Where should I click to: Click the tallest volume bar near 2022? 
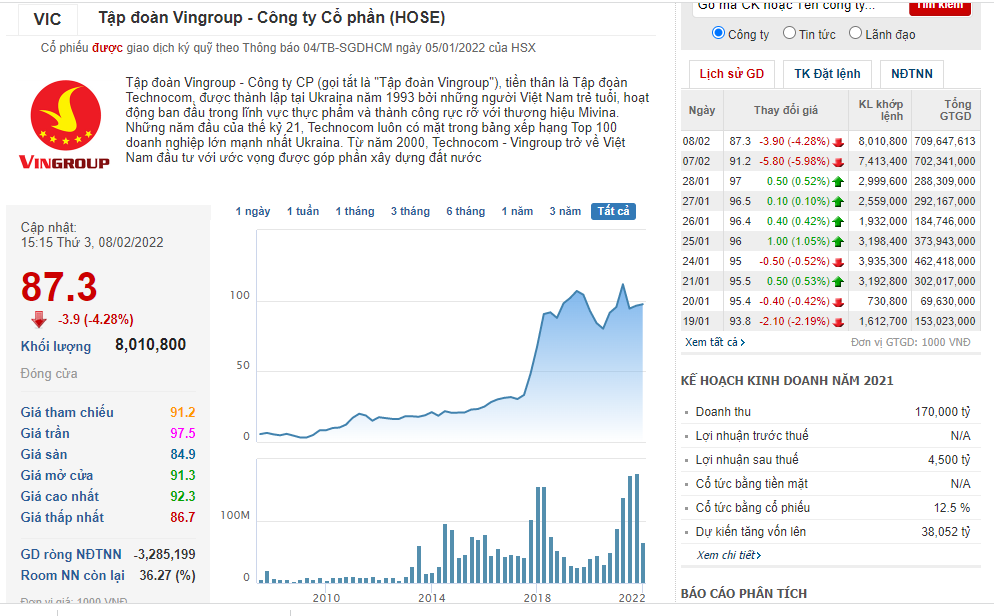click(636, 529)
